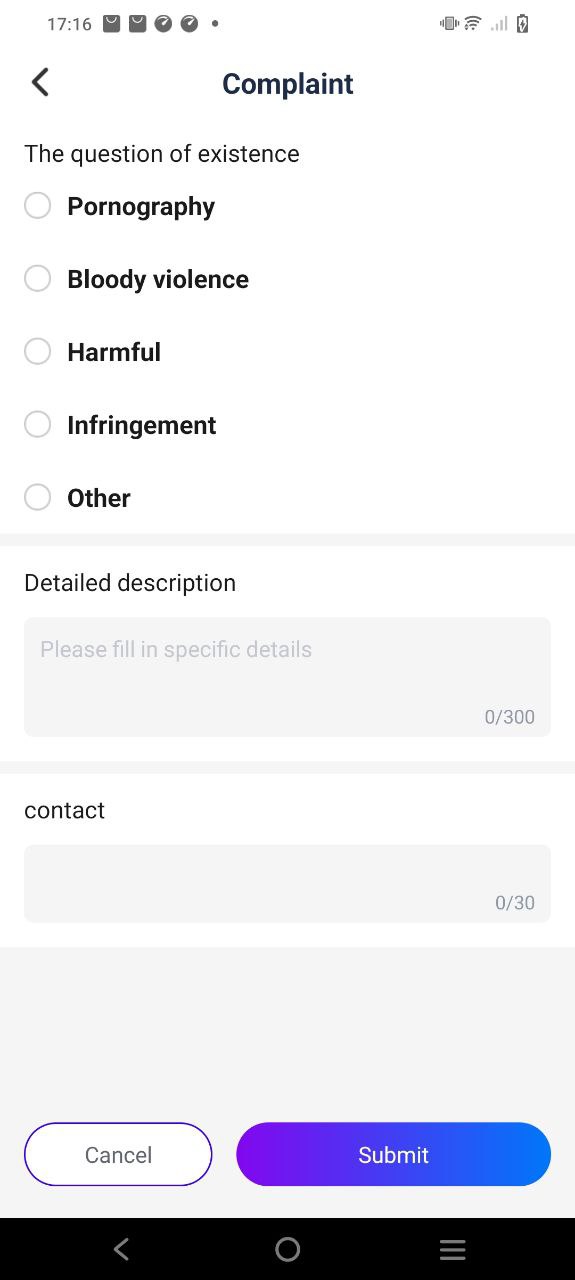Tap the Android back navigation icon

tap(121, 1249)
